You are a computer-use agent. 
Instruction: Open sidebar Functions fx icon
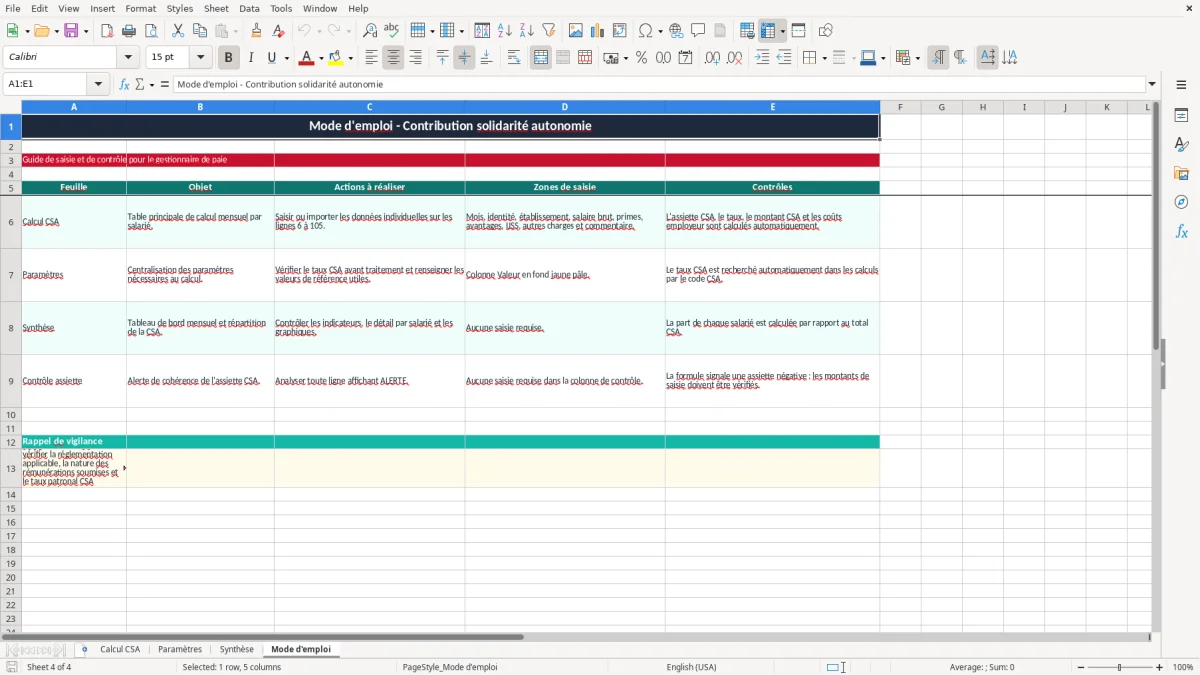(x=1181, y=232)
